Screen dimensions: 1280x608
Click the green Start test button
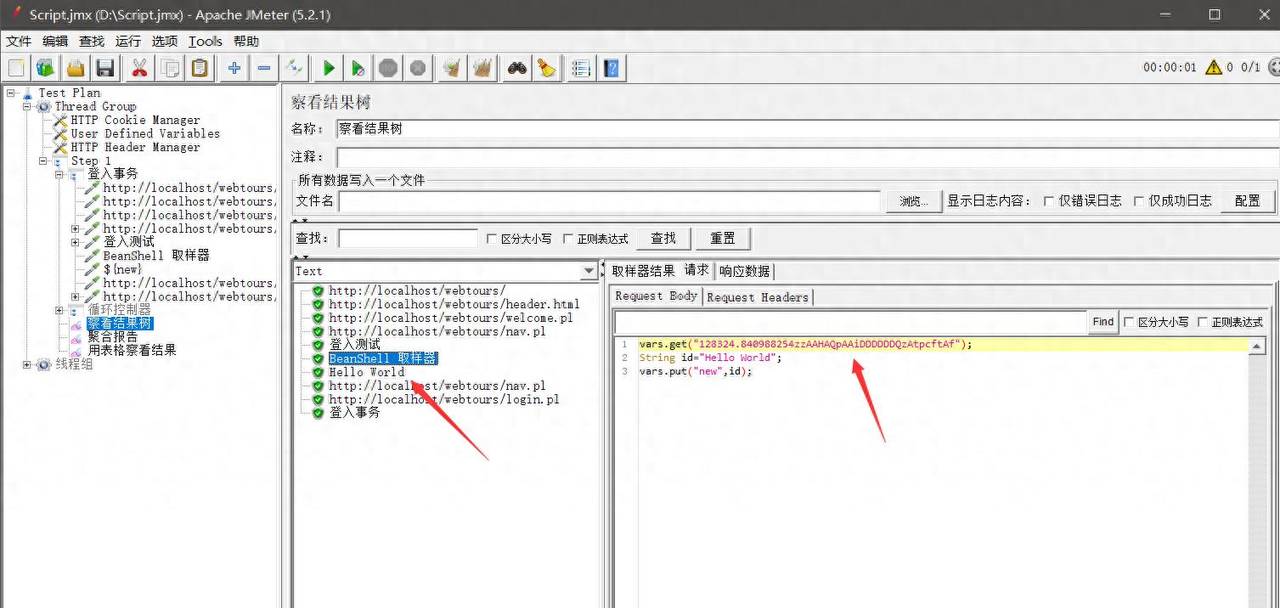coord(328,68)
